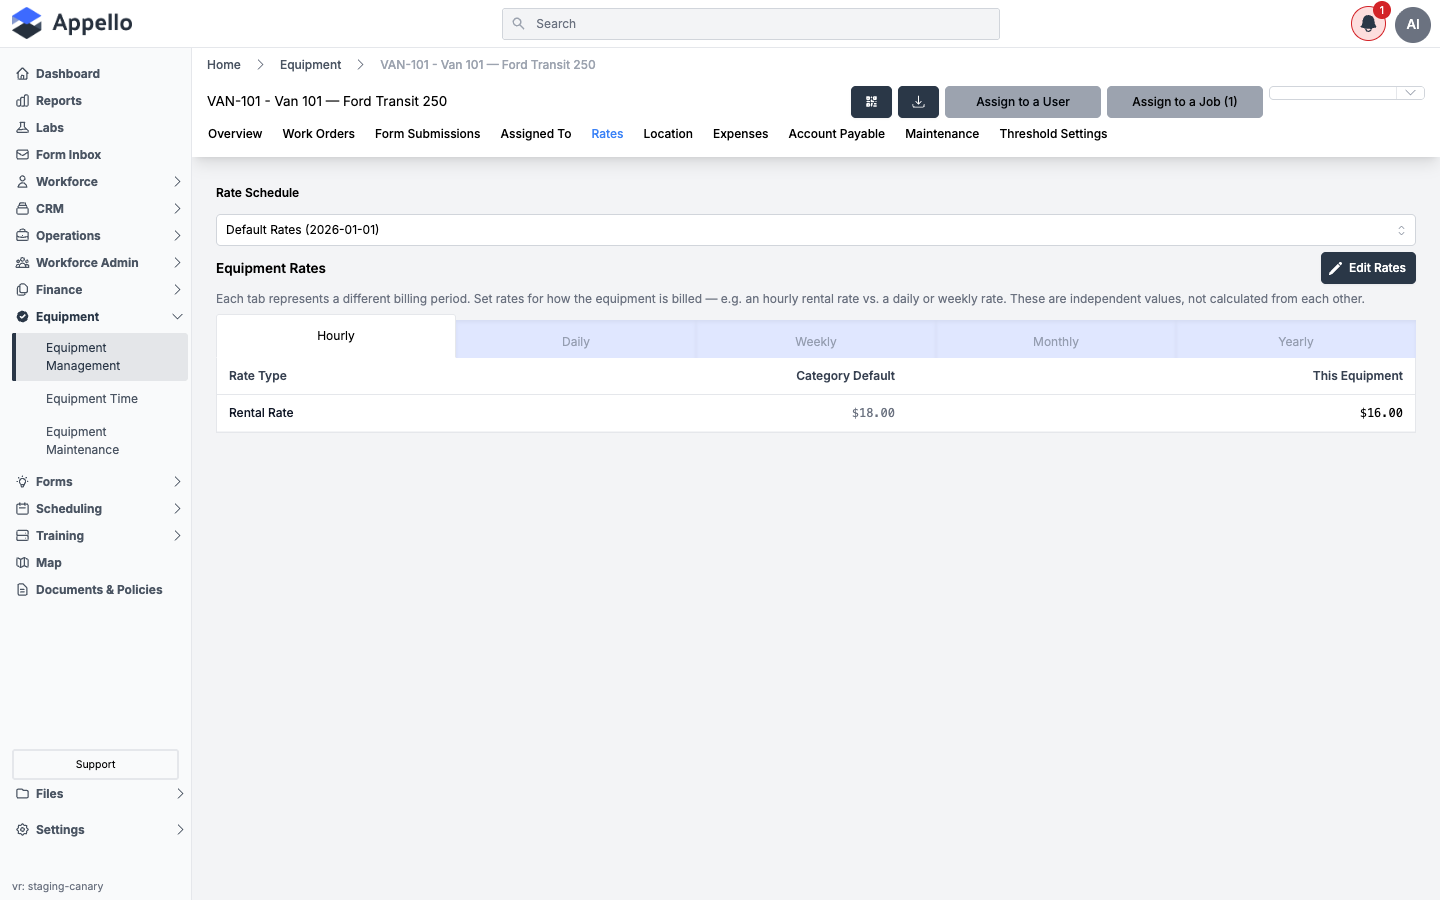Expand the Workforce menu chevron
The image size is (1440, 918).
[x=177, y=182]
